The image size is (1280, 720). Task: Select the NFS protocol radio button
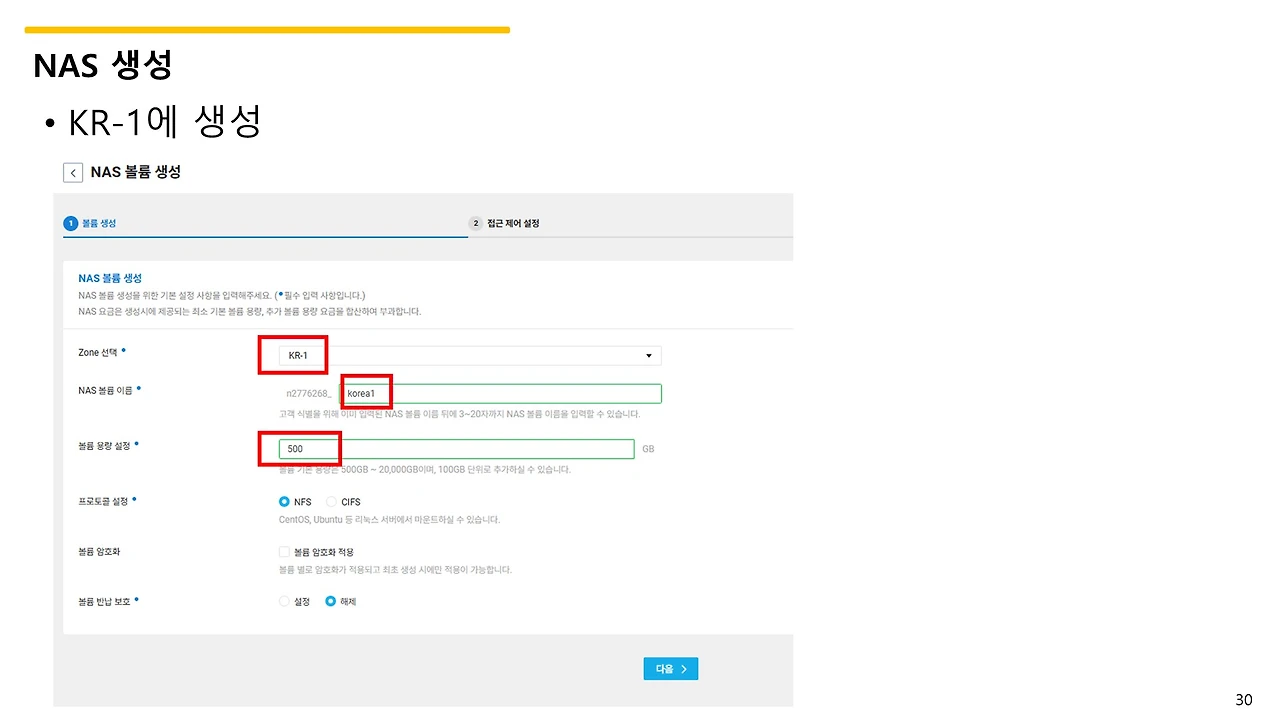284,502
